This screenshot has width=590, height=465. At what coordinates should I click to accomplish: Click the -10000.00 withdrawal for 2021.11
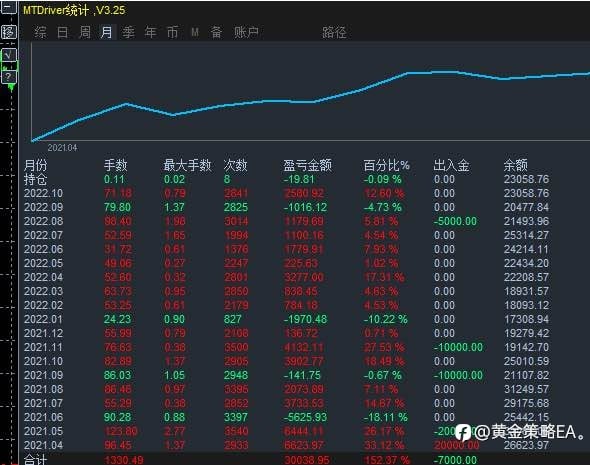pyautogui.click(x=458, y=347)
